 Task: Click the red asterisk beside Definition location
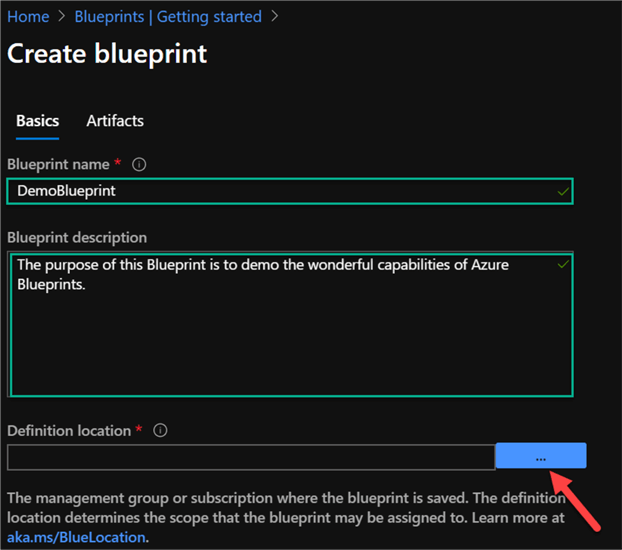[x=139, y=430]
